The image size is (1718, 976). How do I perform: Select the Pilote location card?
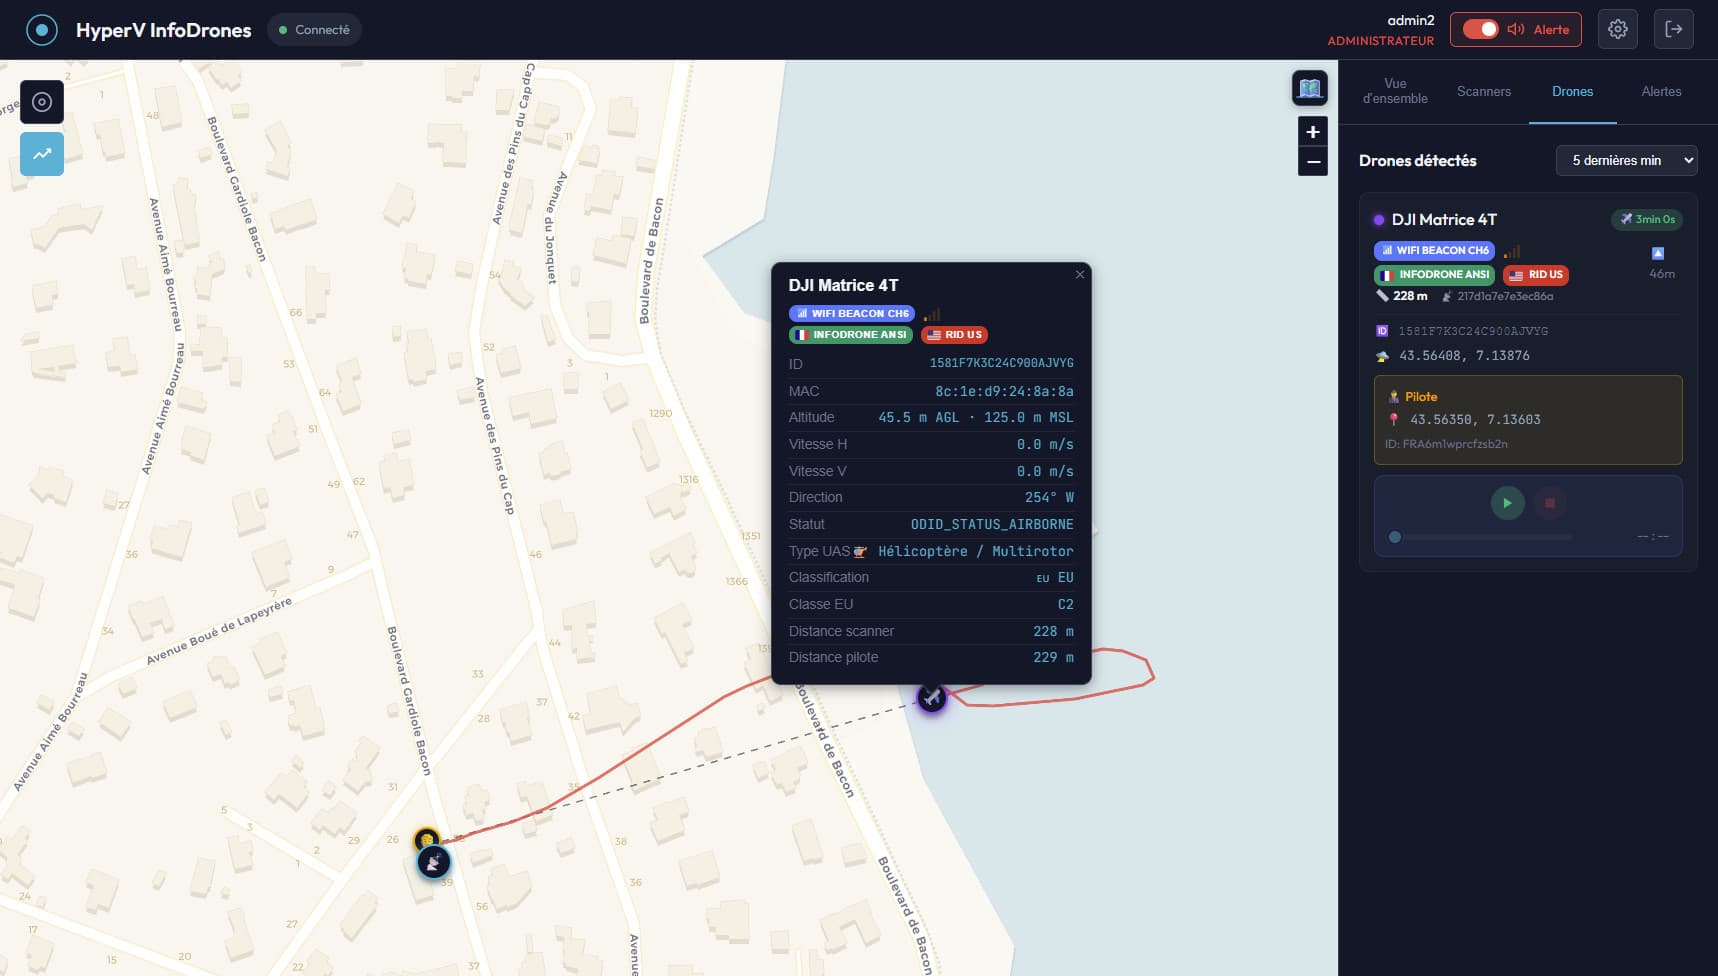coord(1527,420)
